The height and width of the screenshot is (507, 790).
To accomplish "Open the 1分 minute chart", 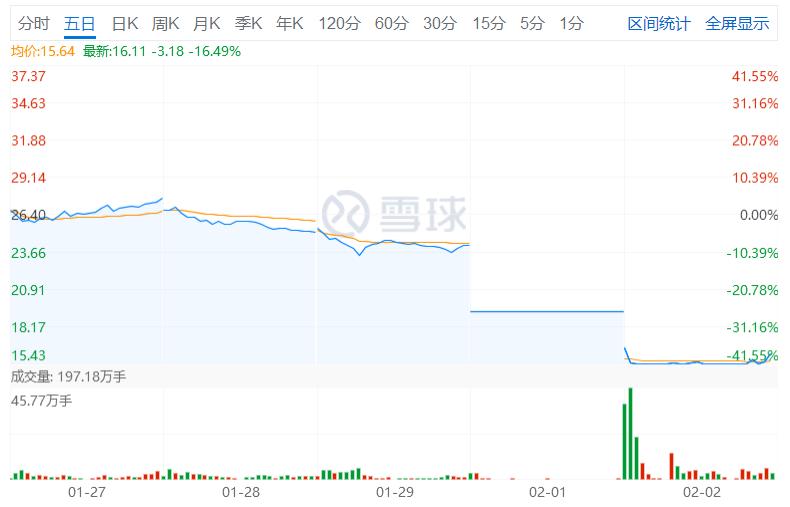I will [x=572, y=23].
